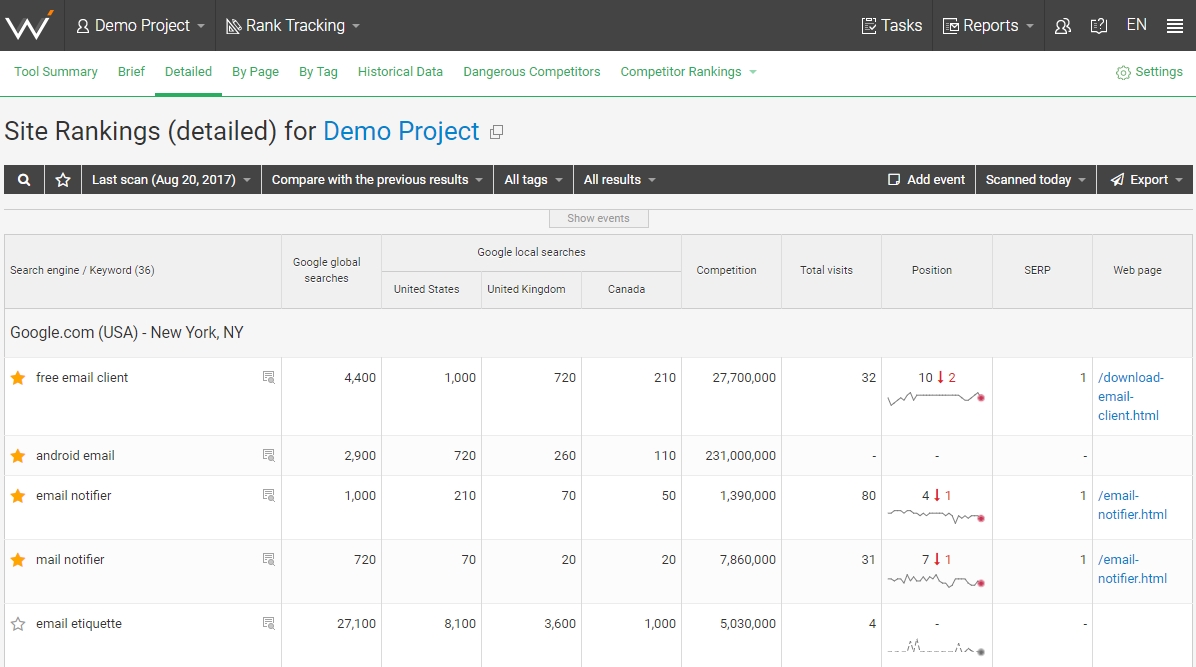Click the Add event button

927,179
